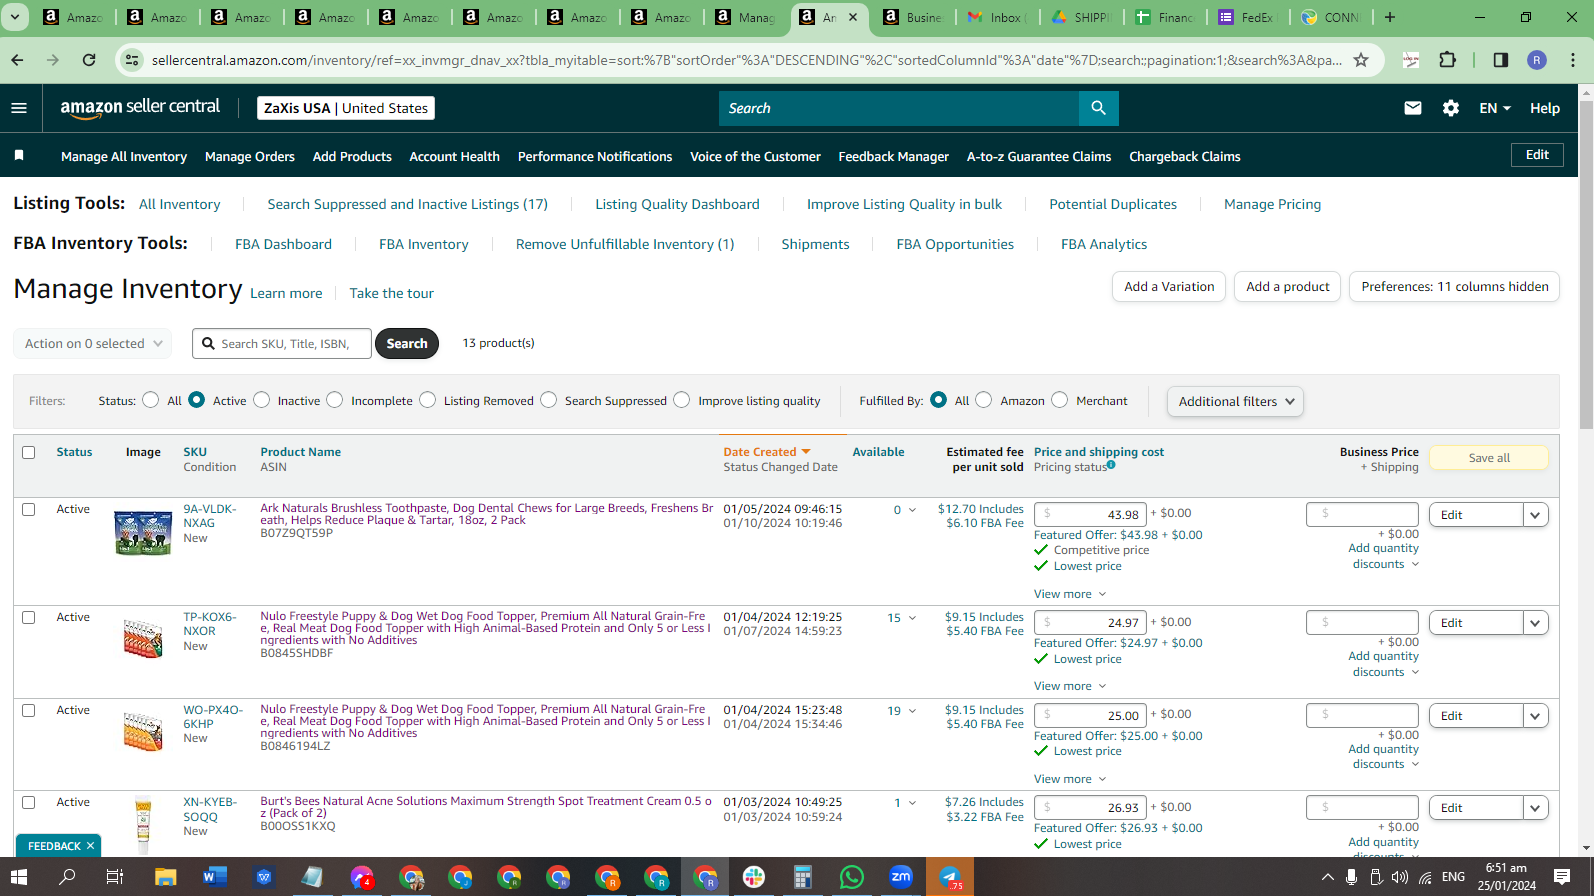This screenshot has width=1594, height=896.
Task: Open the Action on 0 selected dropdown
Action: [x=92, y=343]
